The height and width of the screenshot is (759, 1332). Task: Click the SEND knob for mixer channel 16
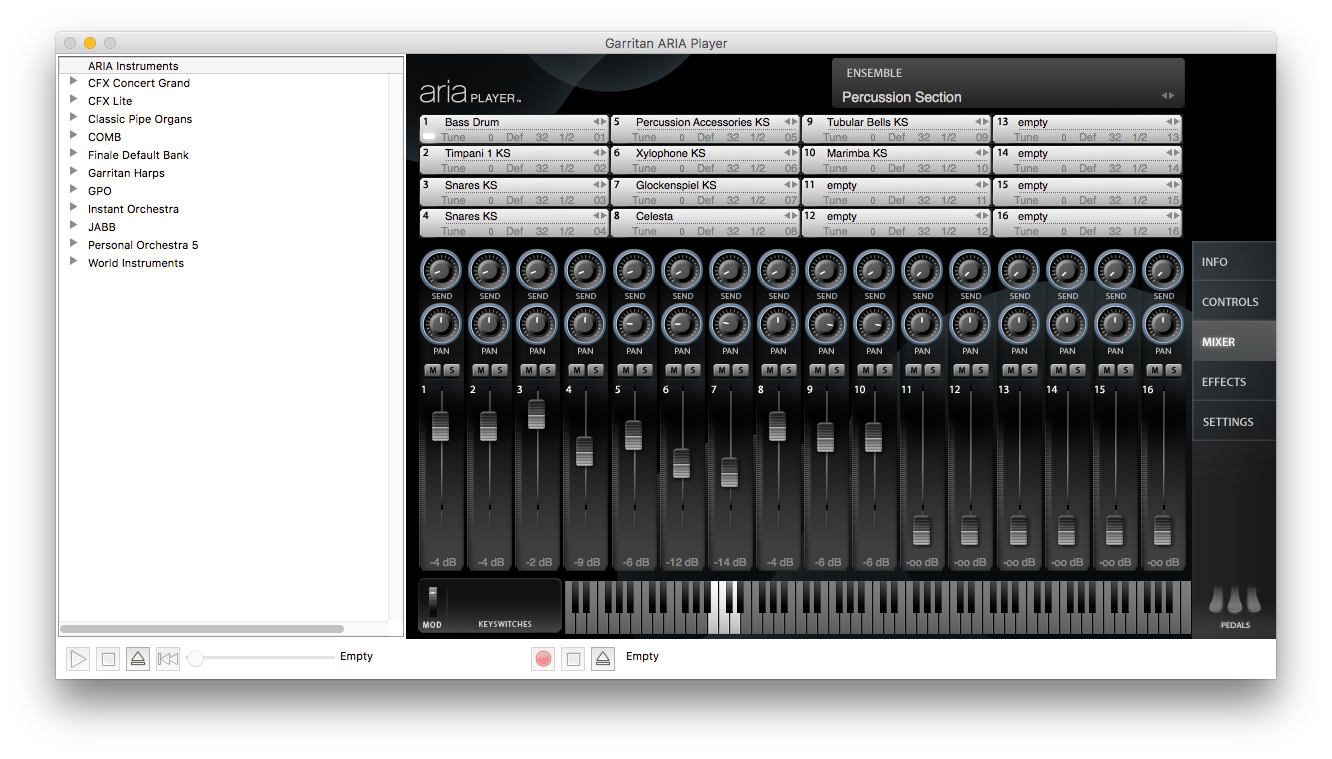coord(1163,270)
